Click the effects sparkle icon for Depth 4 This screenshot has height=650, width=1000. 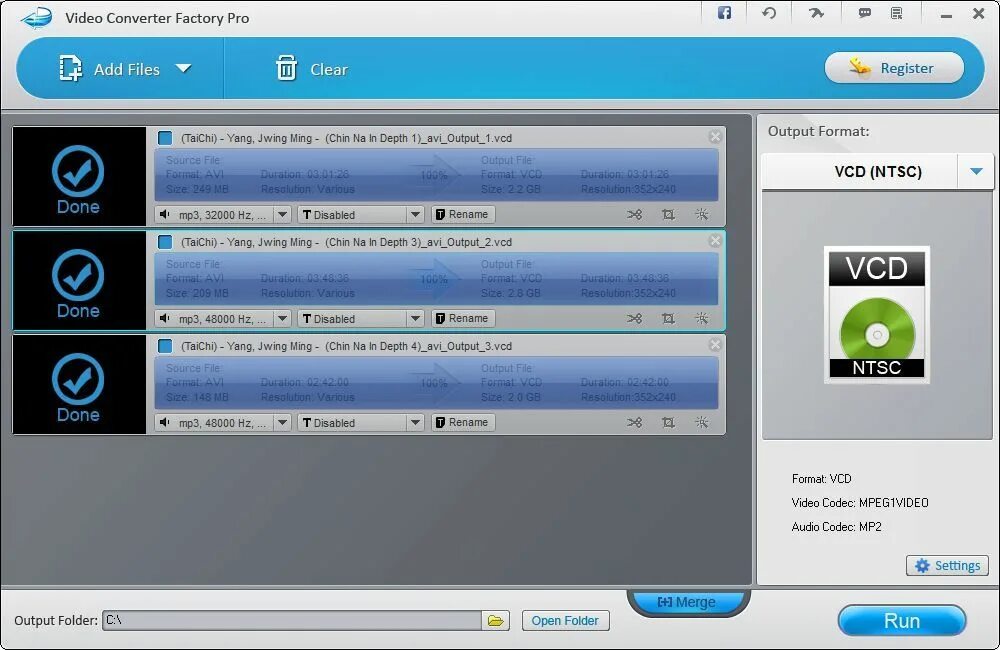click(x=702, y=422)
